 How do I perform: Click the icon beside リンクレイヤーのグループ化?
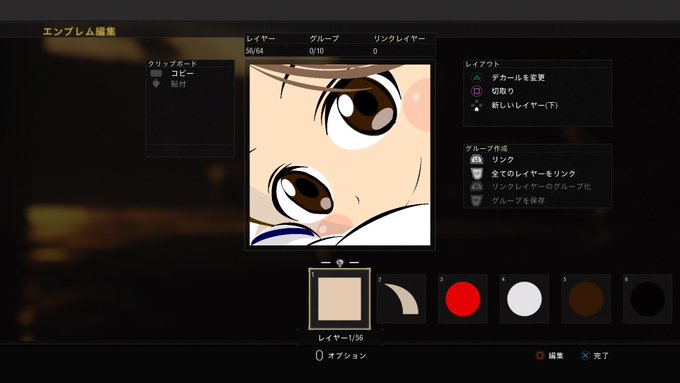tap(476, 187)
